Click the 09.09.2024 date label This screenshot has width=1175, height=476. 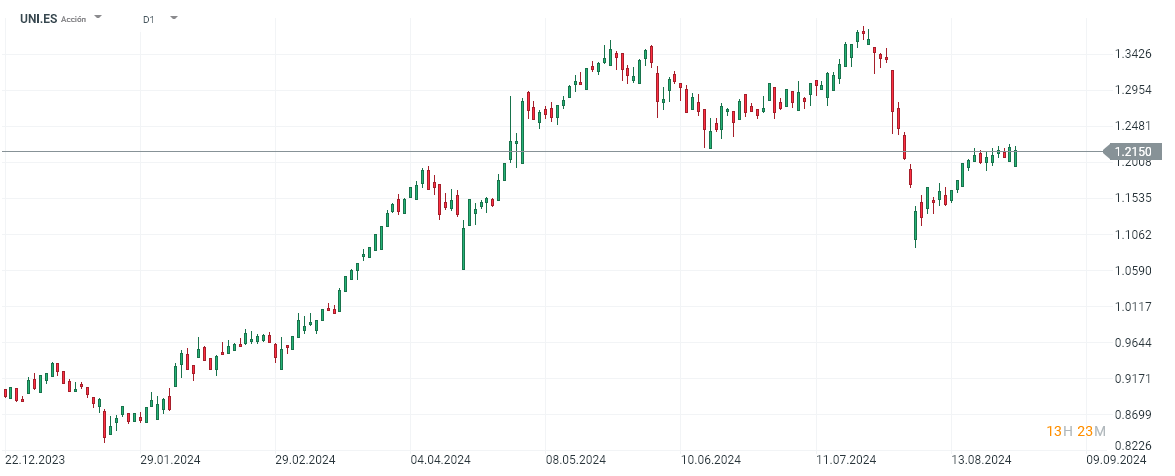pos(1116,460)
